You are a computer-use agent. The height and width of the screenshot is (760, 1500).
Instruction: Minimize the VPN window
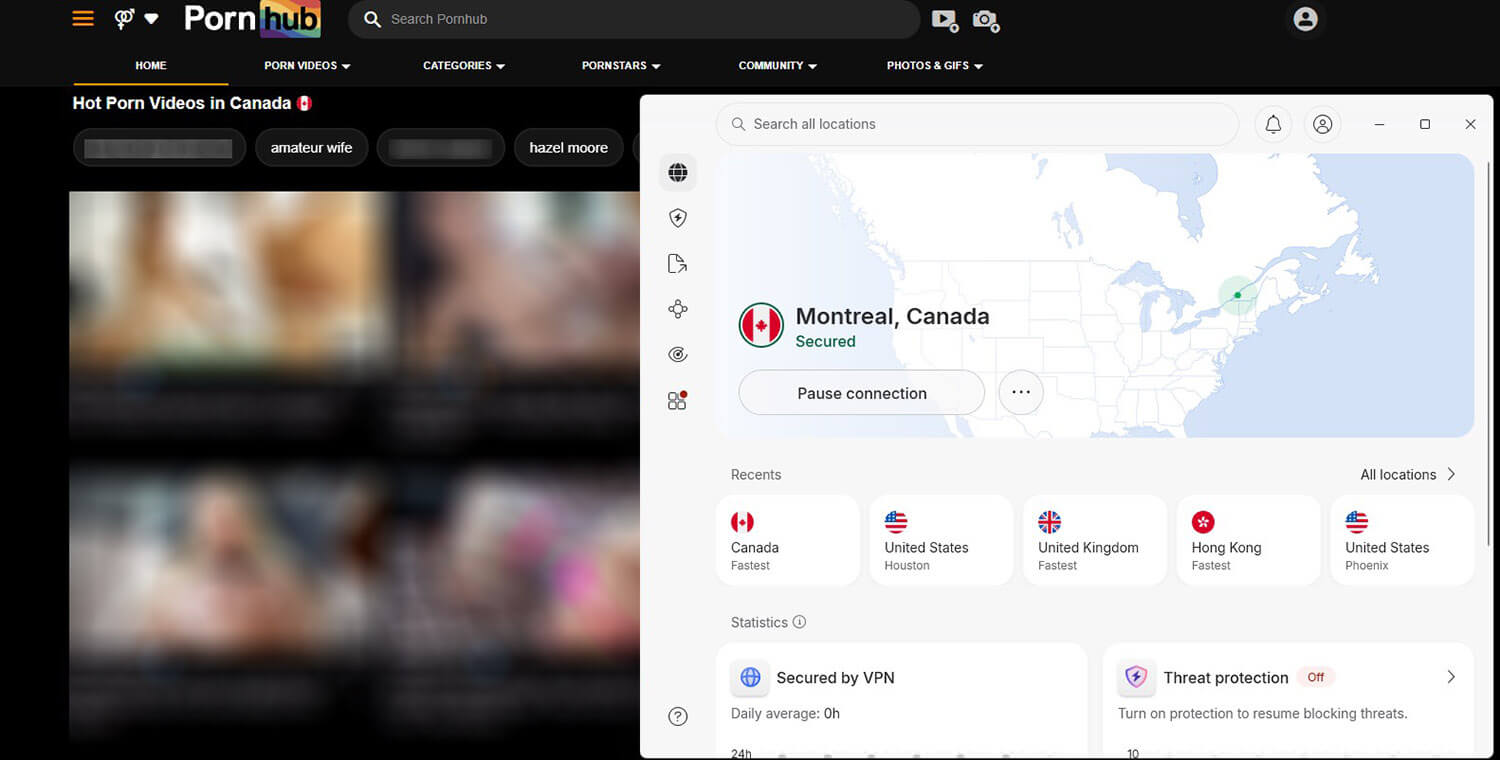pos(1380,124)
